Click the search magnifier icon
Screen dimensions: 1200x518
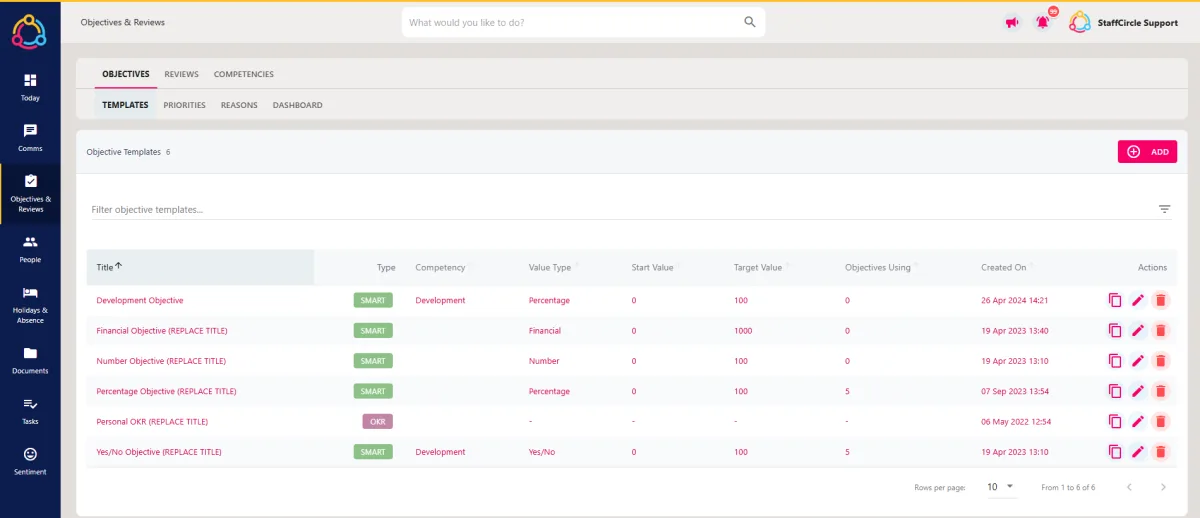click(750, 22)
